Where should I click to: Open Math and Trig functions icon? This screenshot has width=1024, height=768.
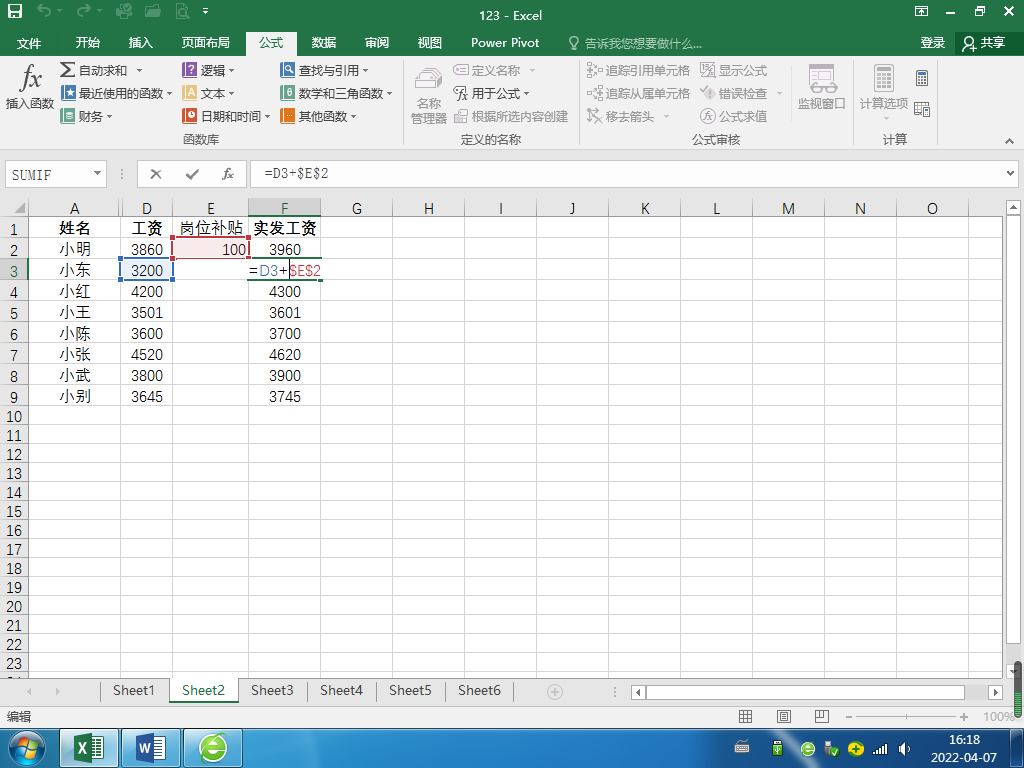287,93
